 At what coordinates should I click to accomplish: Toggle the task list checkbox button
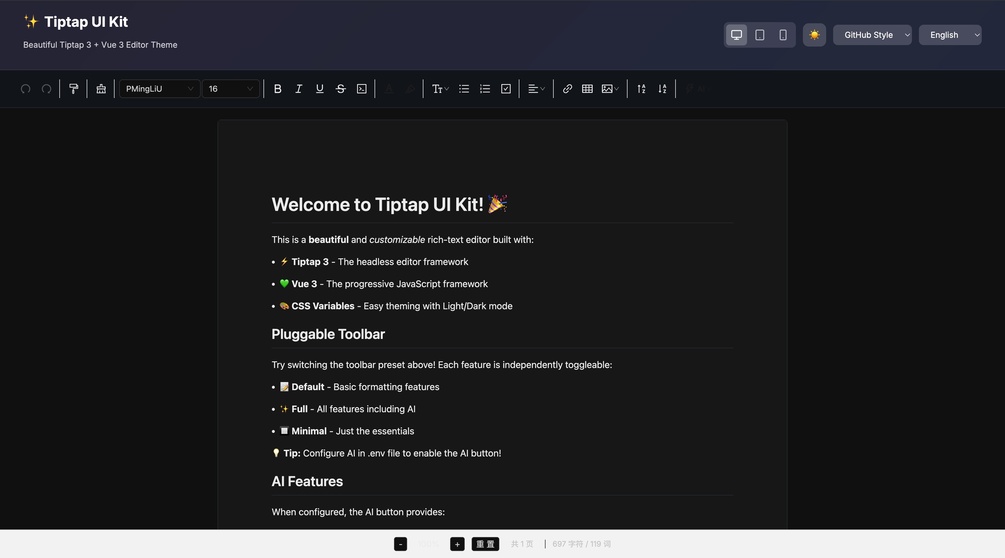point(506,89)
